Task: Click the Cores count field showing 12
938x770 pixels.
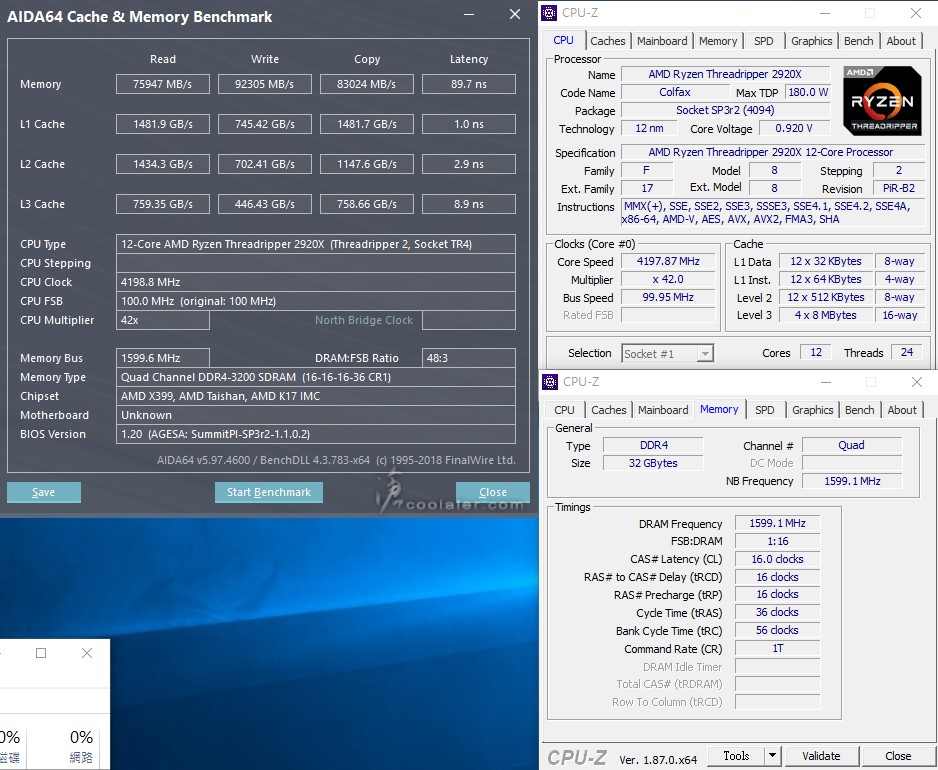Action: coord(816,352)
